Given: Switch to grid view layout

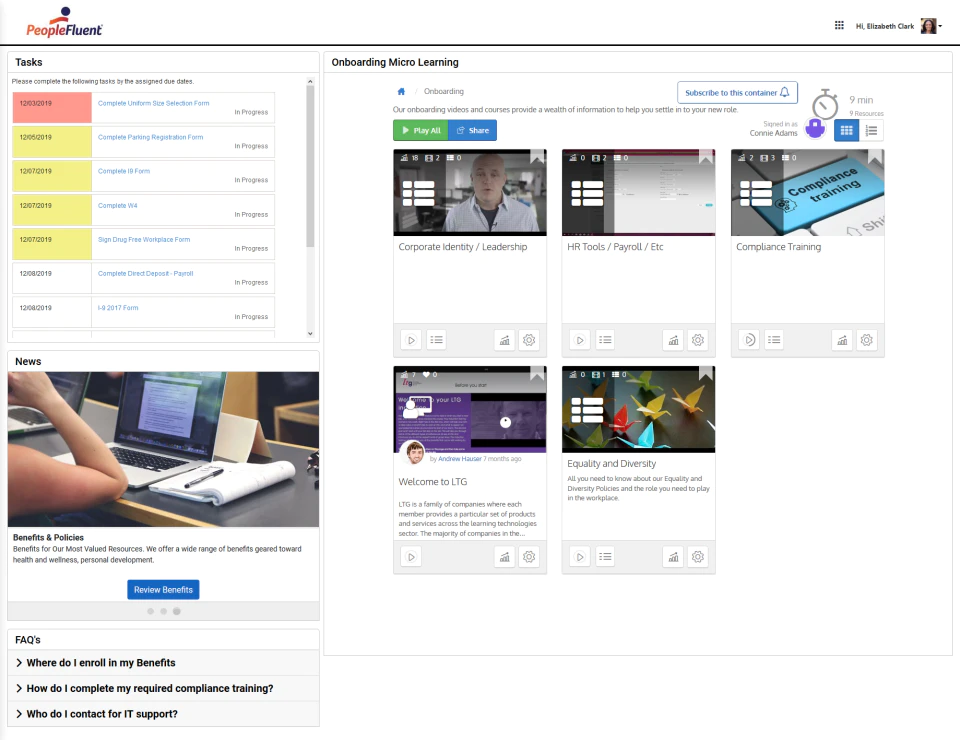Looking at the screenshot, I should 846,130.
